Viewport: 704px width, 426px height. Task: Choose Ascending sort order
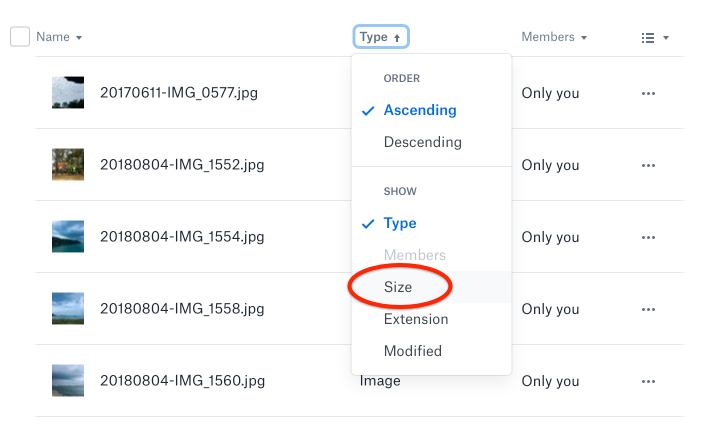click(420, 110)
